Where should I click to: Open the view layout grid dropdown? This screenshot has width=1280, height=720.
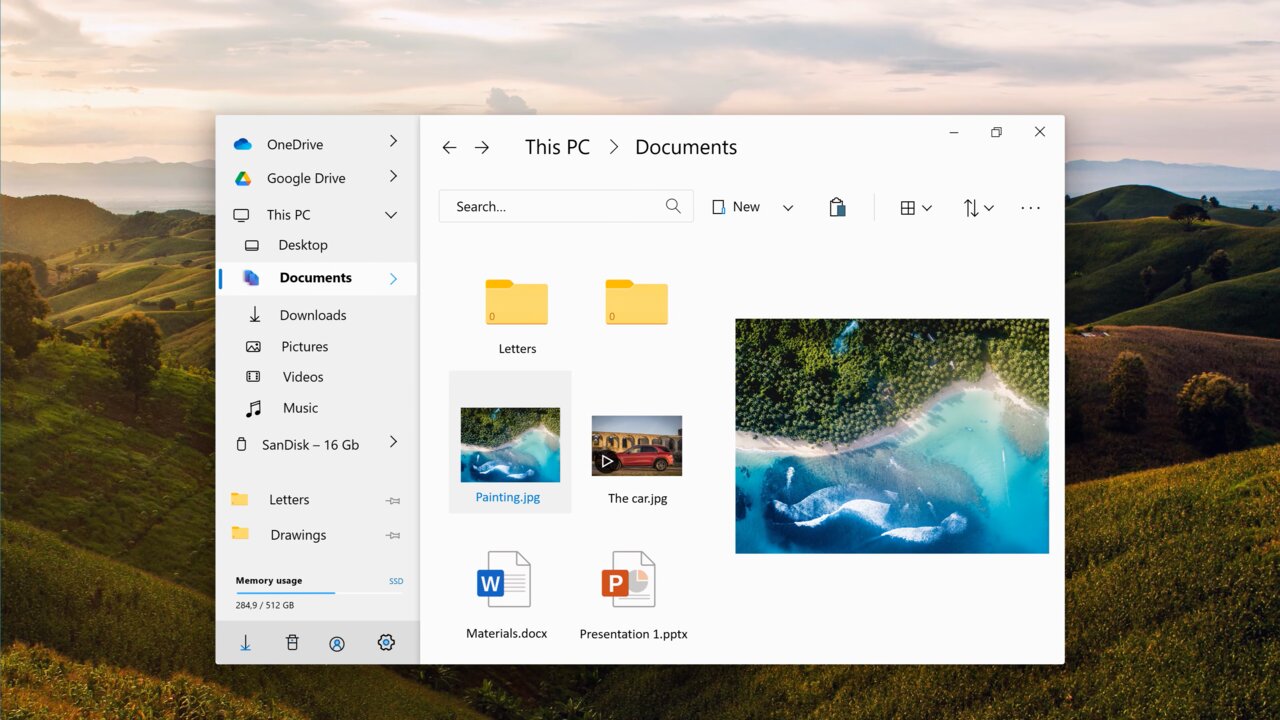915,208
